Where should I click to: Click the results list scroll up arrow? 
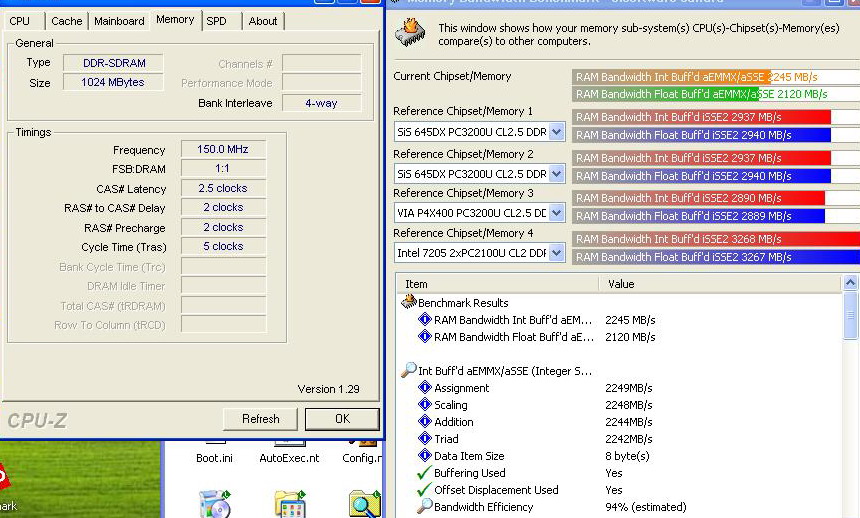850,283
